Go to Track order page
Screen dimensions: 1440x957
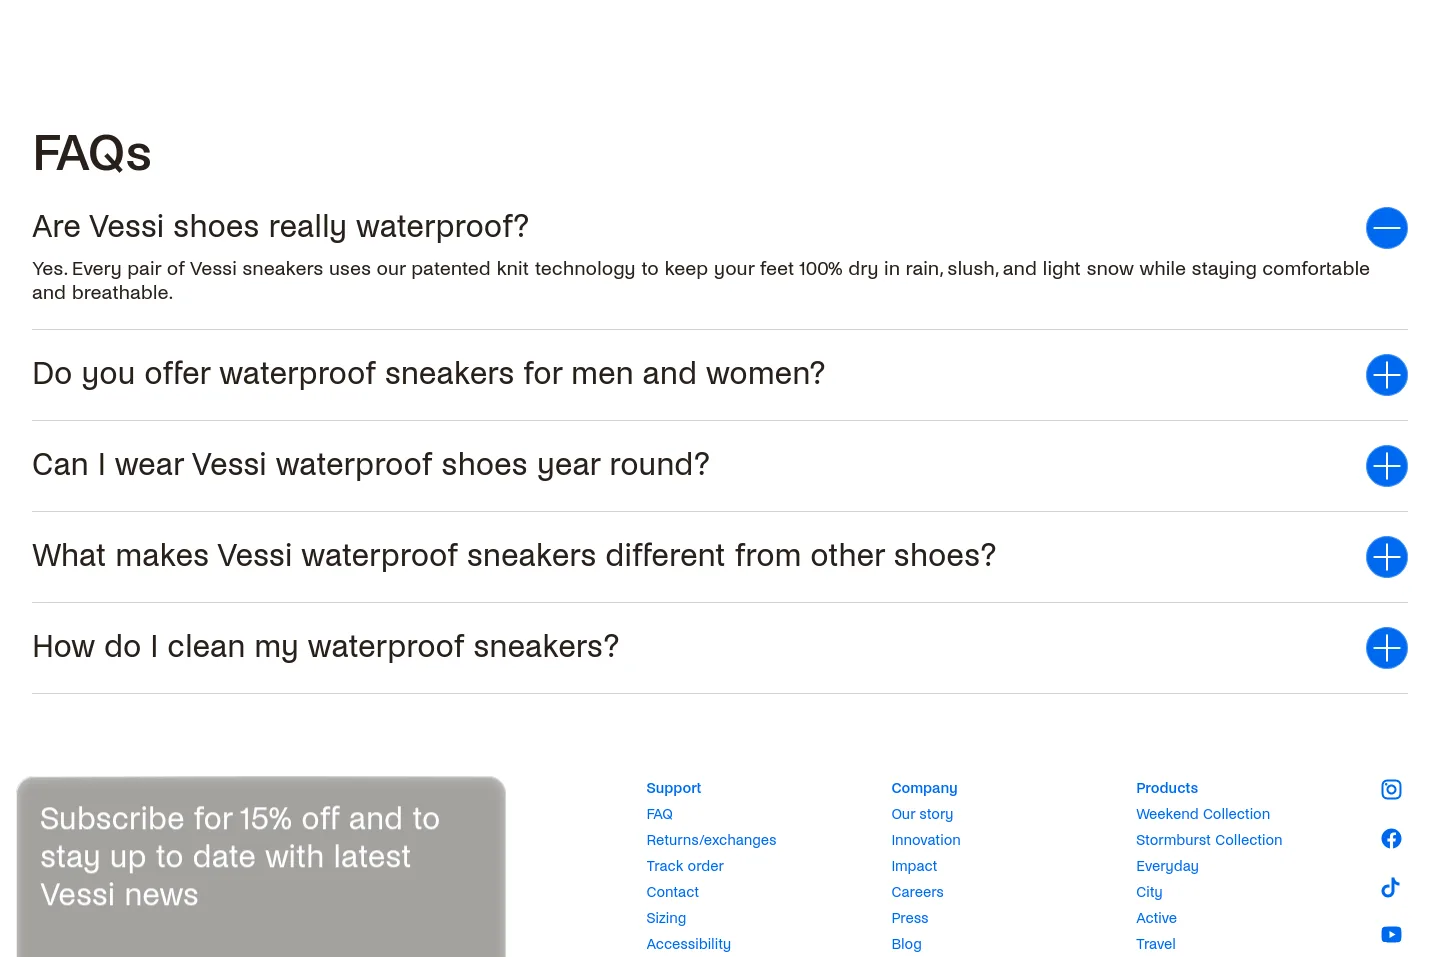(685, 866)
